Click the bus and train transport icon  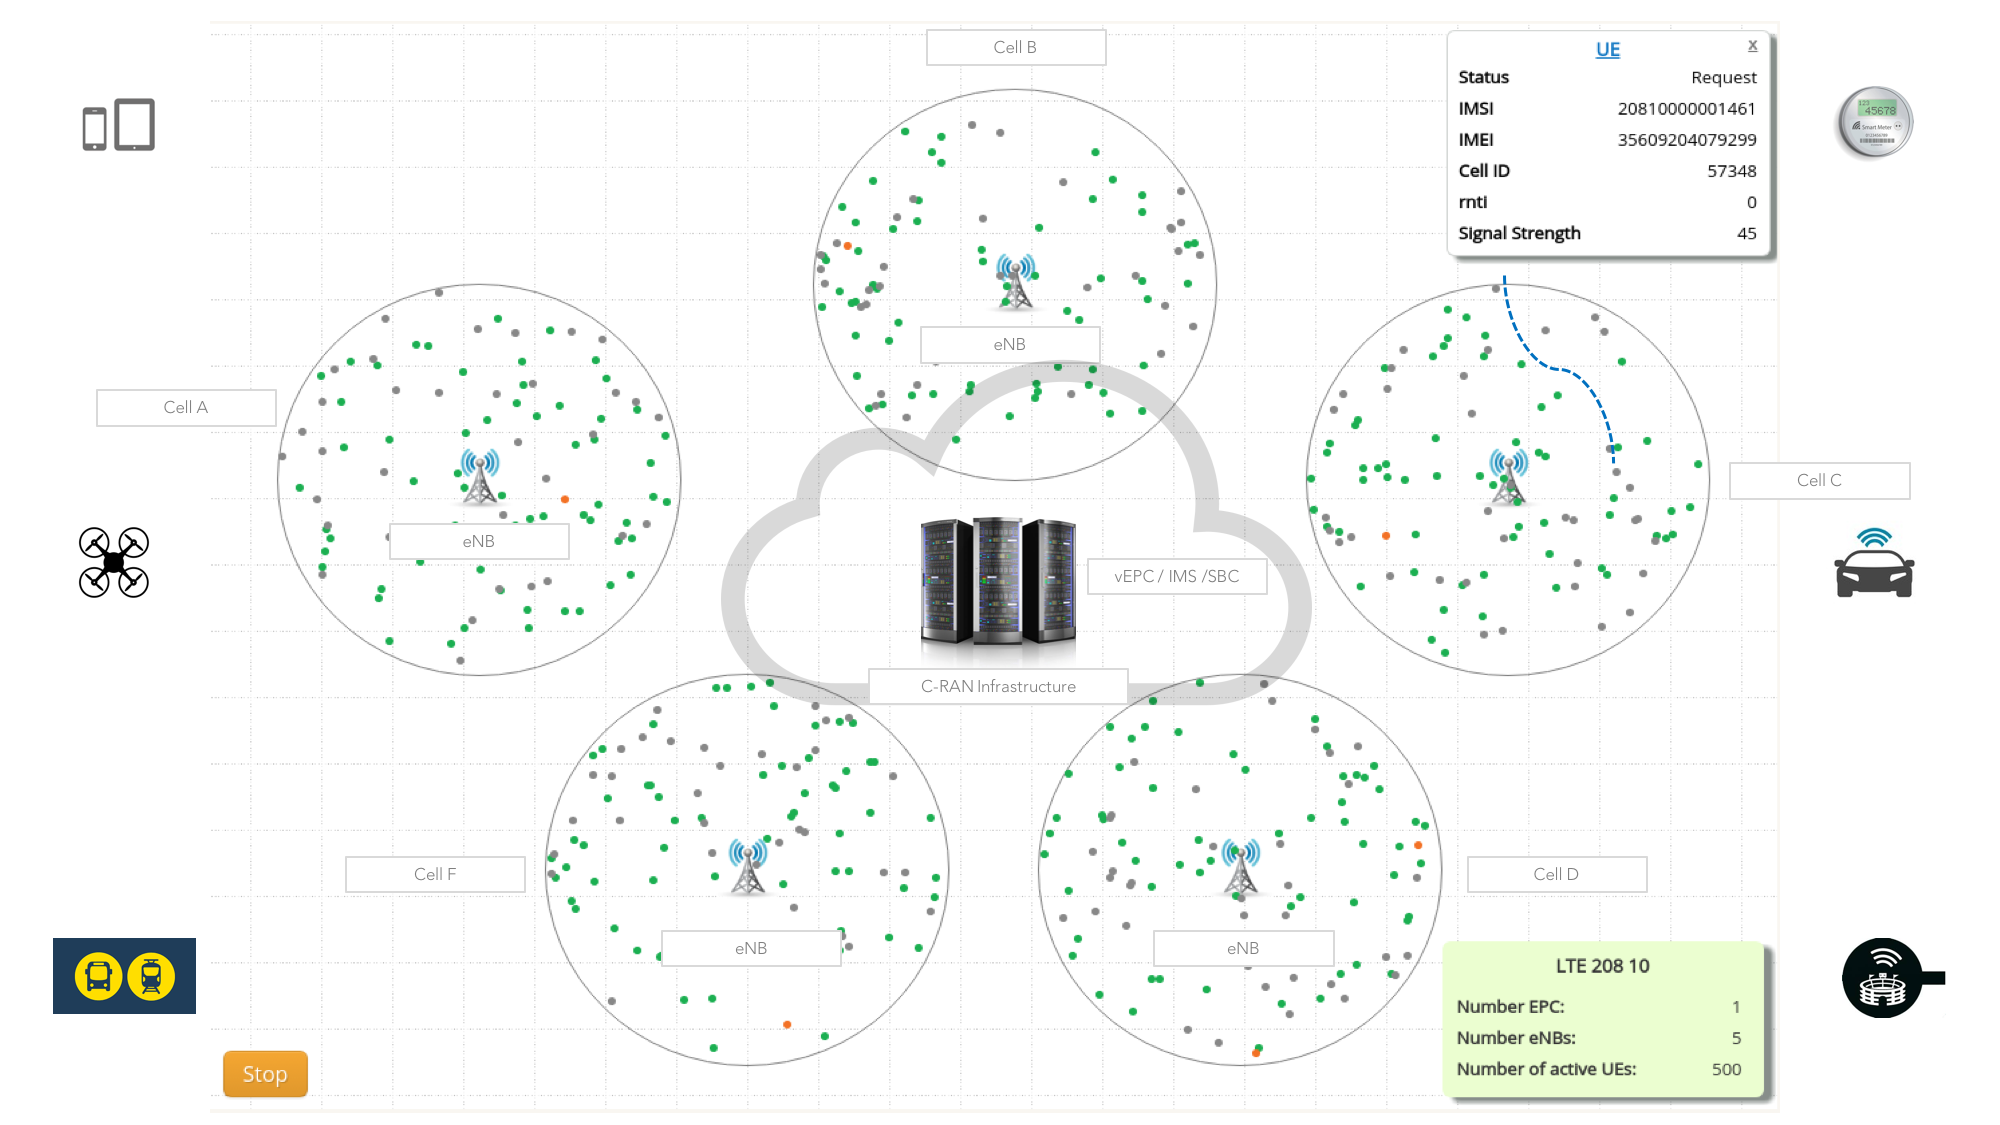point(124,975)
